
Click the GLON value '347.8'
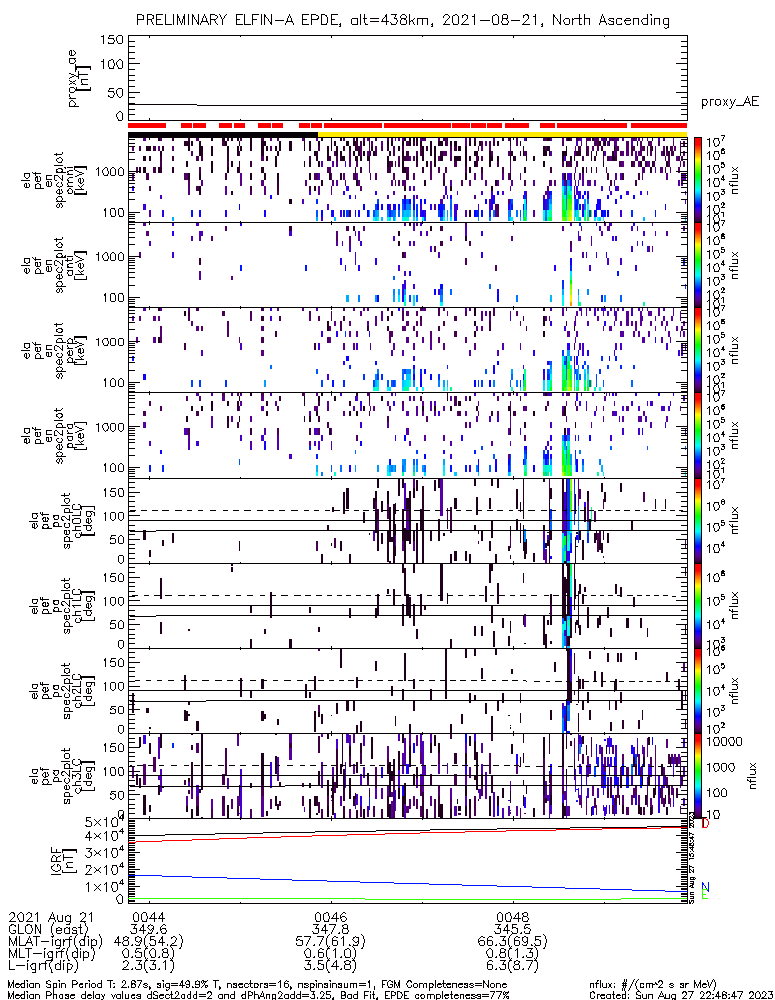(x=330, y=929)
